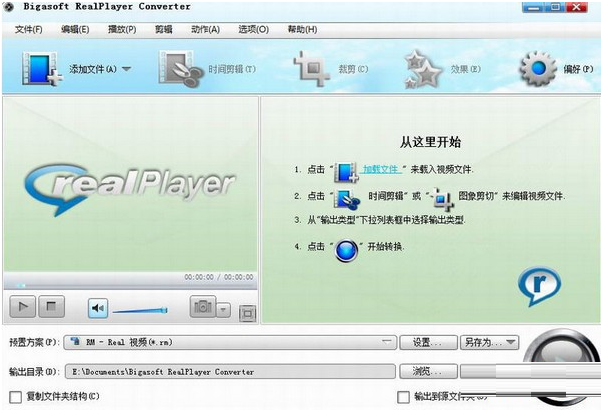This screenshot has height=415, width=602.
Task: Open the 帮助(H) menu
Action: [x=303, y=30]
